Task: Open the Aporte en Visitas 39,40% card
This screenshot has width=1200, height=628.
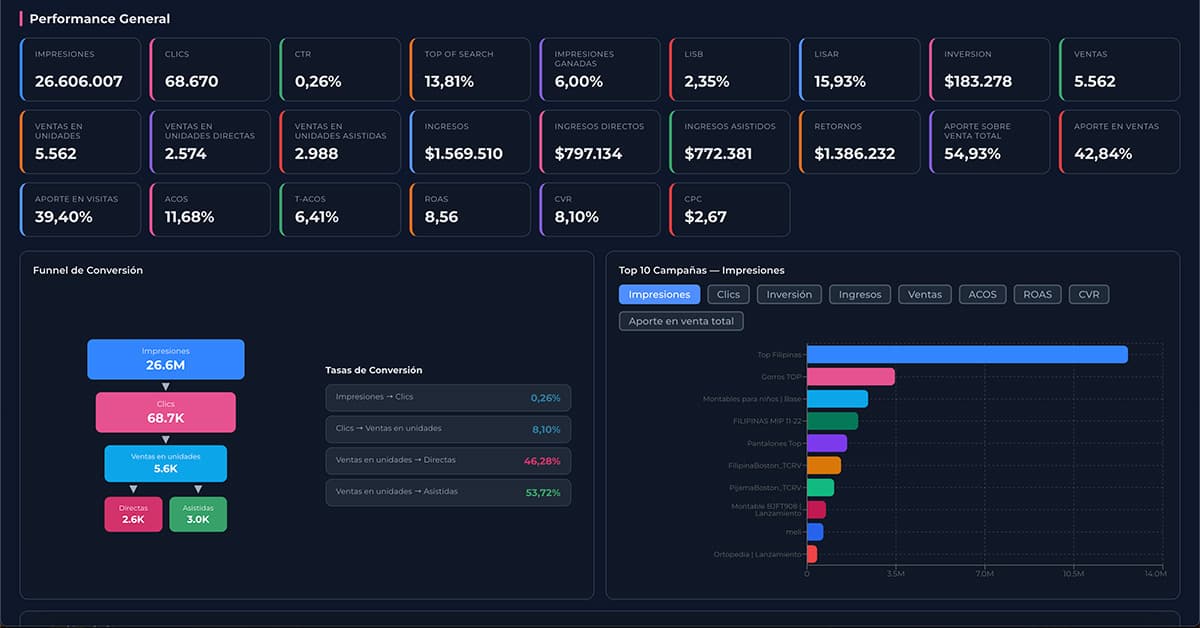Action: coord(80,210)
